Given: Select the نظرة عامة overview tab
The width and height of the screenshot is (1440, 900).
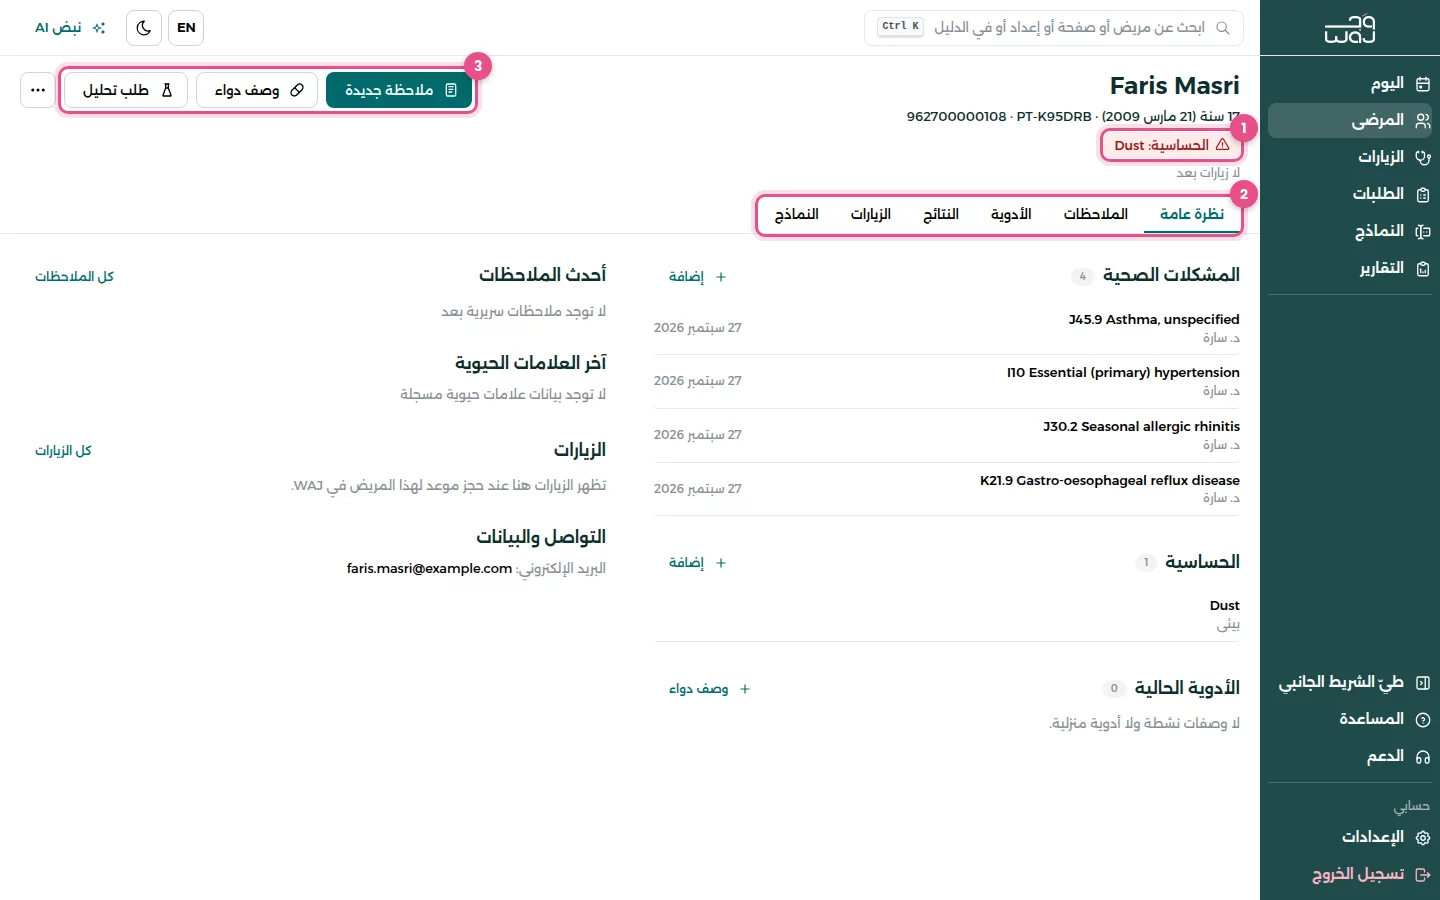Looking at the screenshot, I should (x=1192, y=214).
